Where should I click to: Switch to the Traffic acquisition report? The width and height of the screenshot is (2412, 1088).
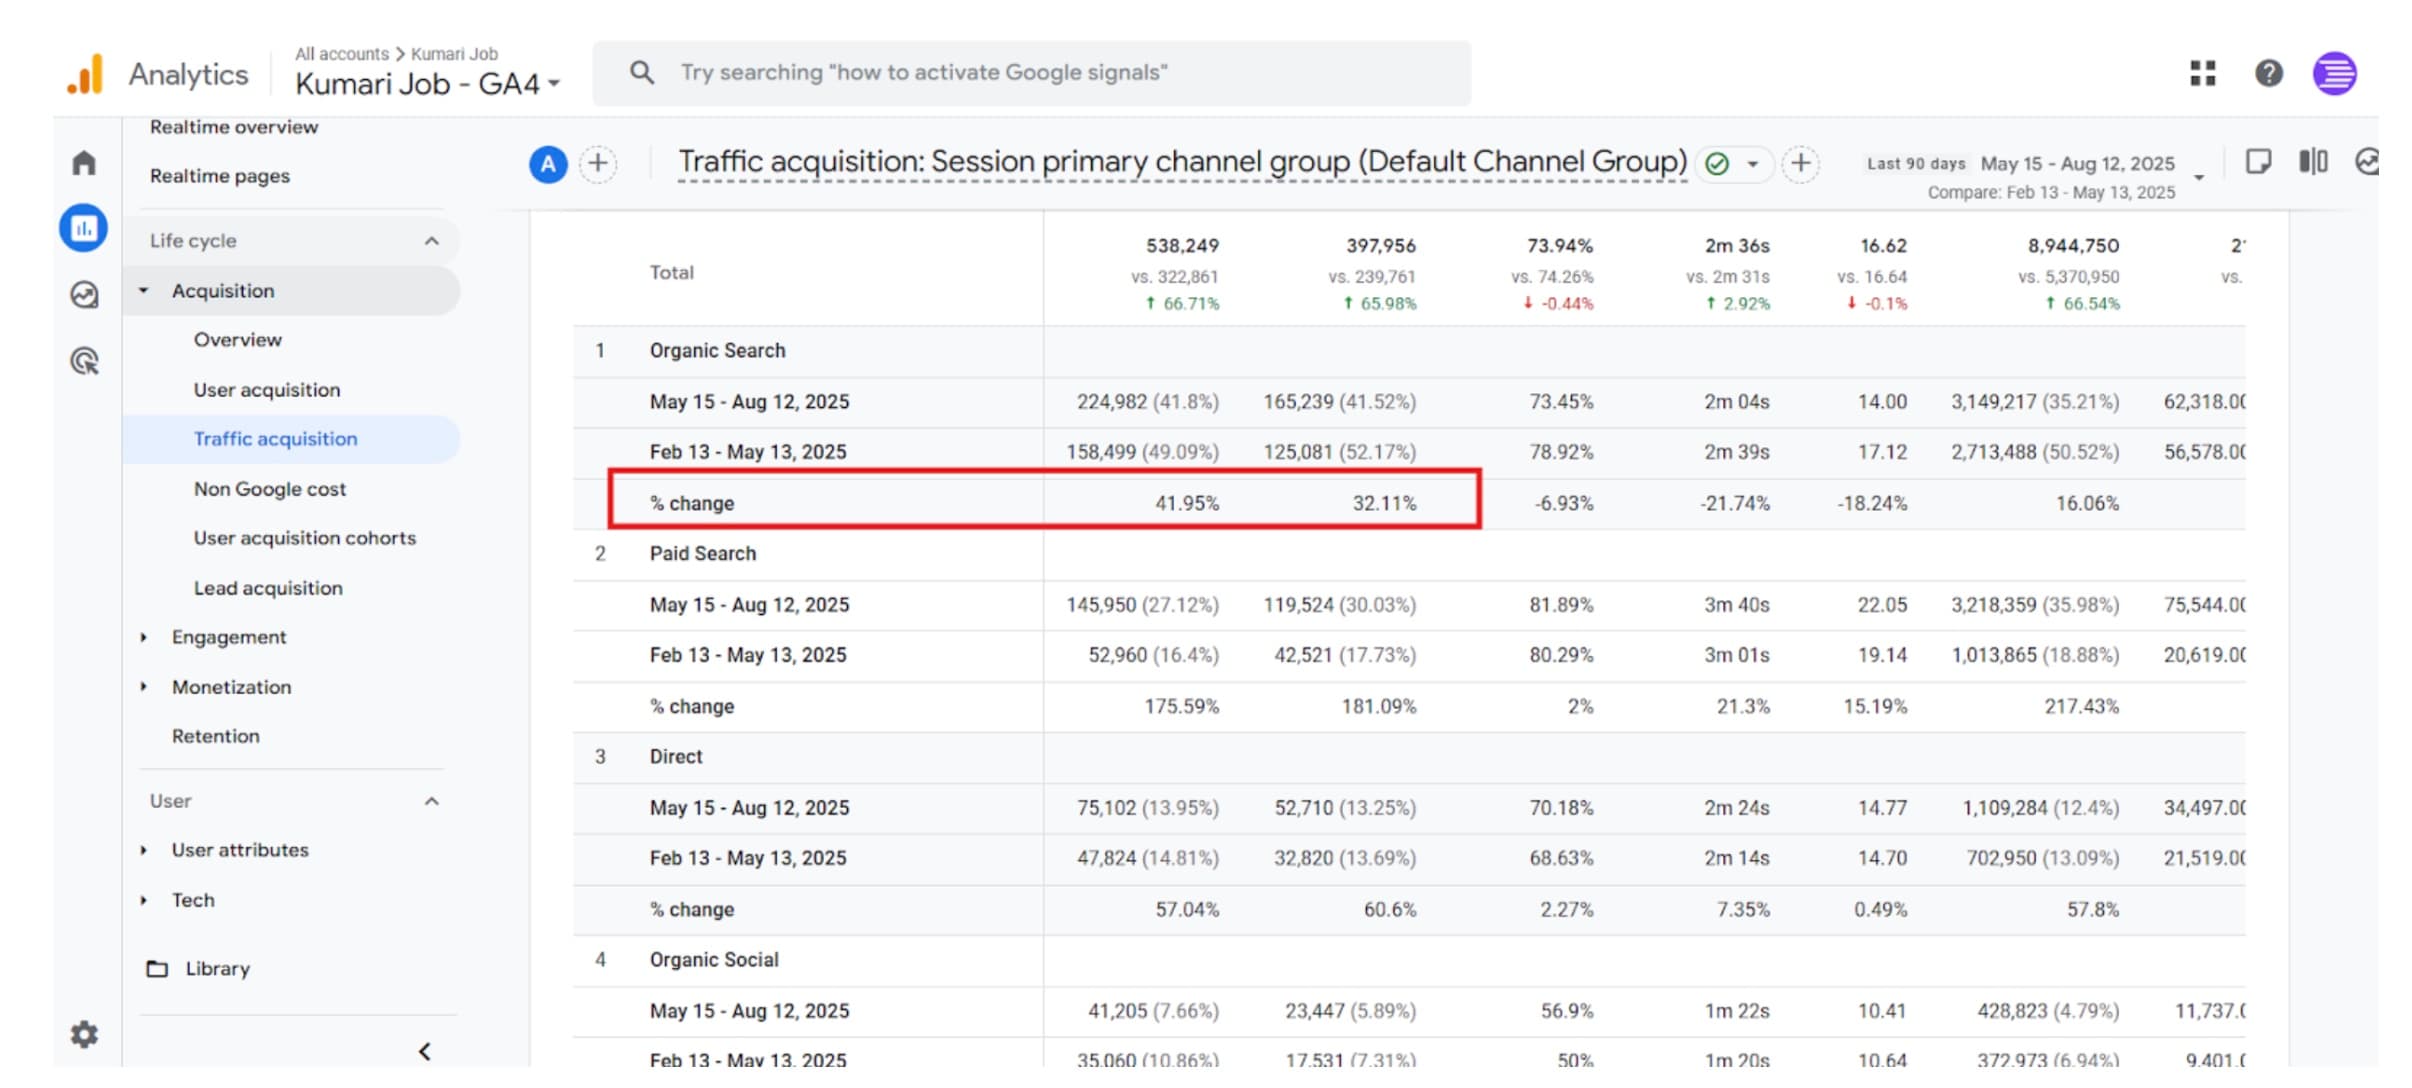[x=275, y=438]
